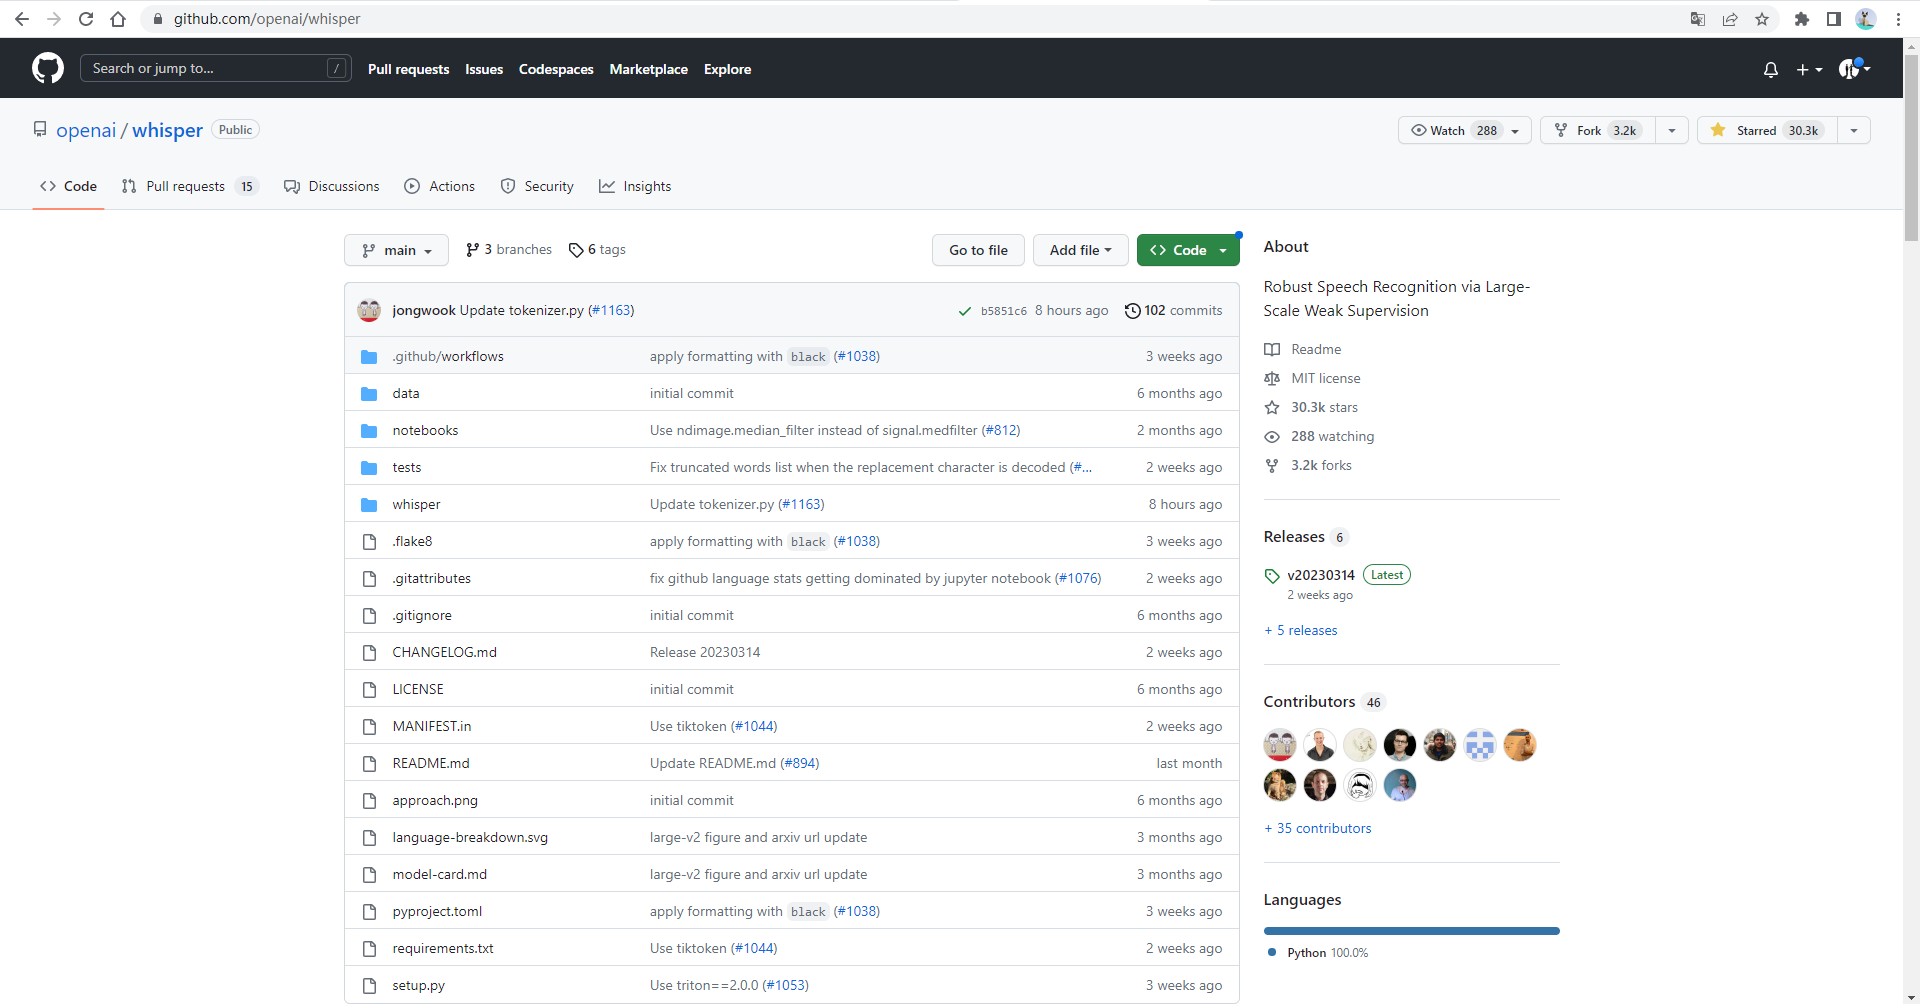The width and height of the screenshot is (1920, 1004).
Task: Open the translate page icon
Action: 1698,19
